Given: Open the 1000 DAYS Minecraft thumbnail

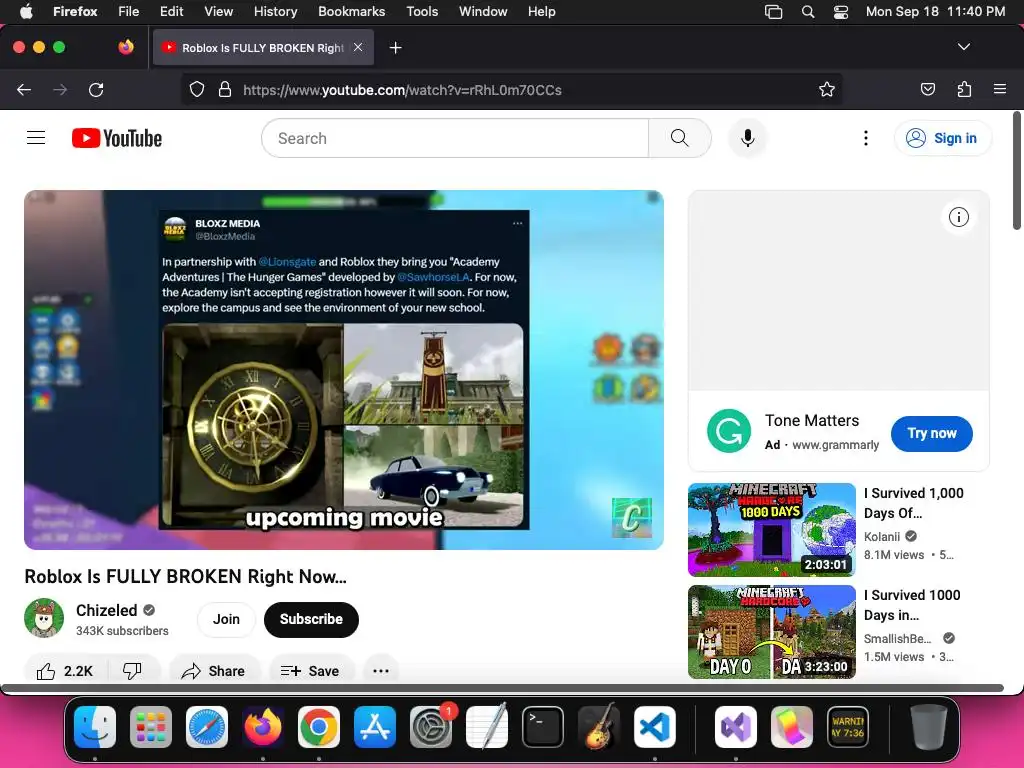Looking at the screenshot, I should coord(771,530).
